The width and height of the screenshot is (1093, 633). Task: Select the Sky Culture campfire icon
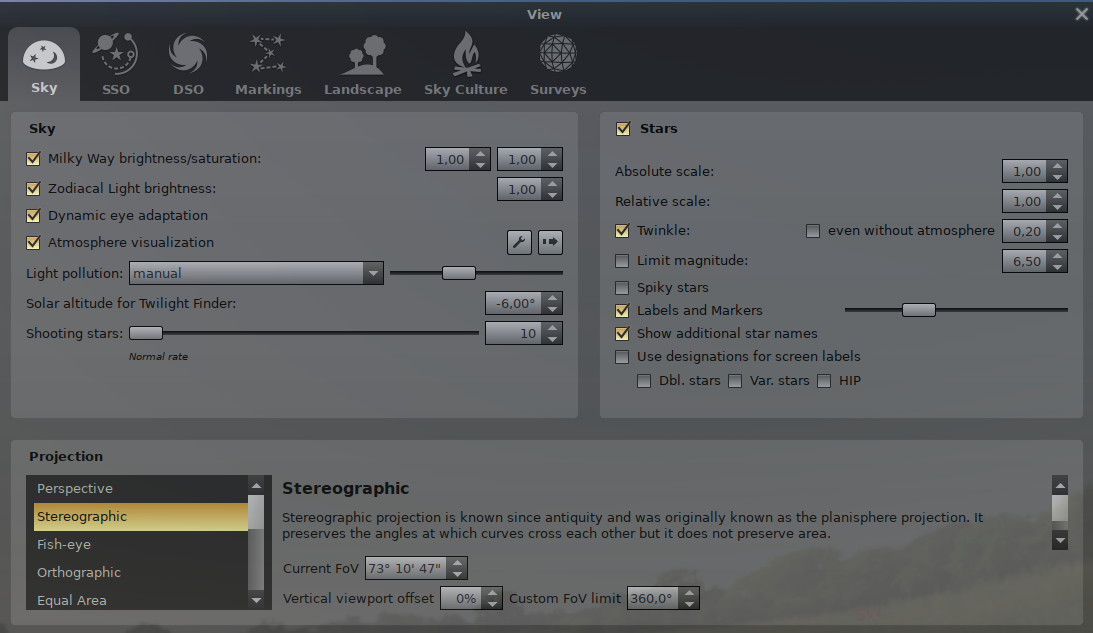coord(465,54)
